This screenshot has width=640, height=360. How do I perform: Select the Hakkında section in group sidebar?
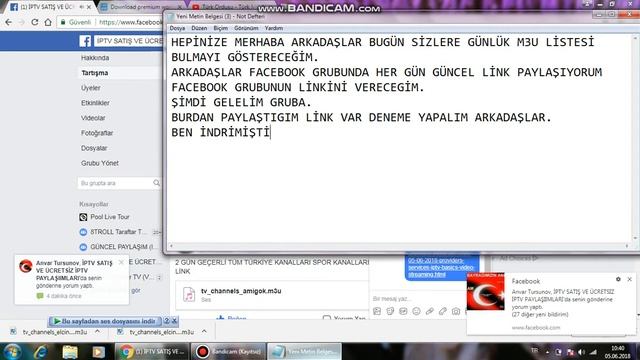[x=95, y=58]
